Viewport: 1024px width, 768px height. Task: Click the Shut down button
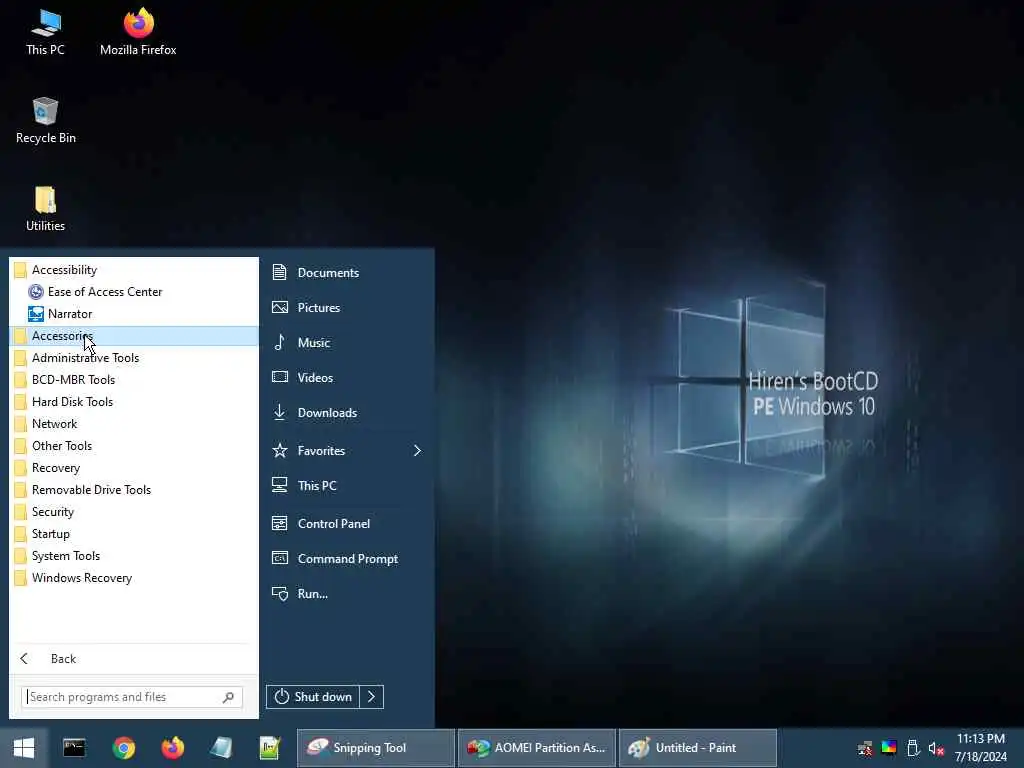pyautogui.click(x=313, y=697)
